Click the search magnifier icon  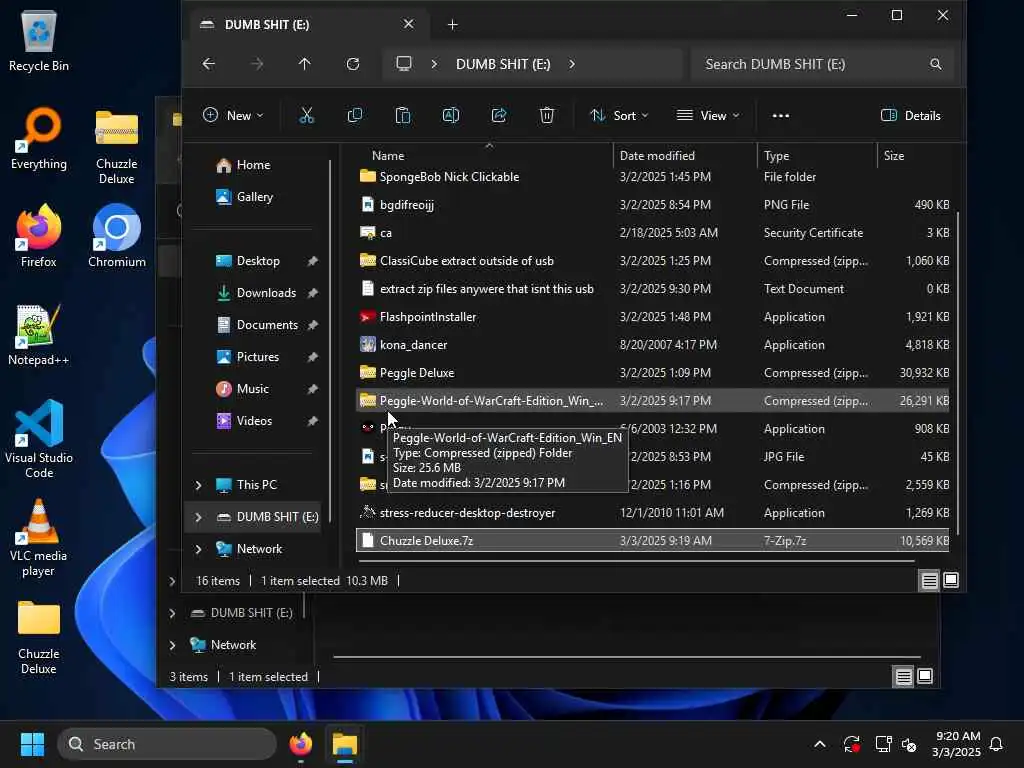(x=936, y=64)
